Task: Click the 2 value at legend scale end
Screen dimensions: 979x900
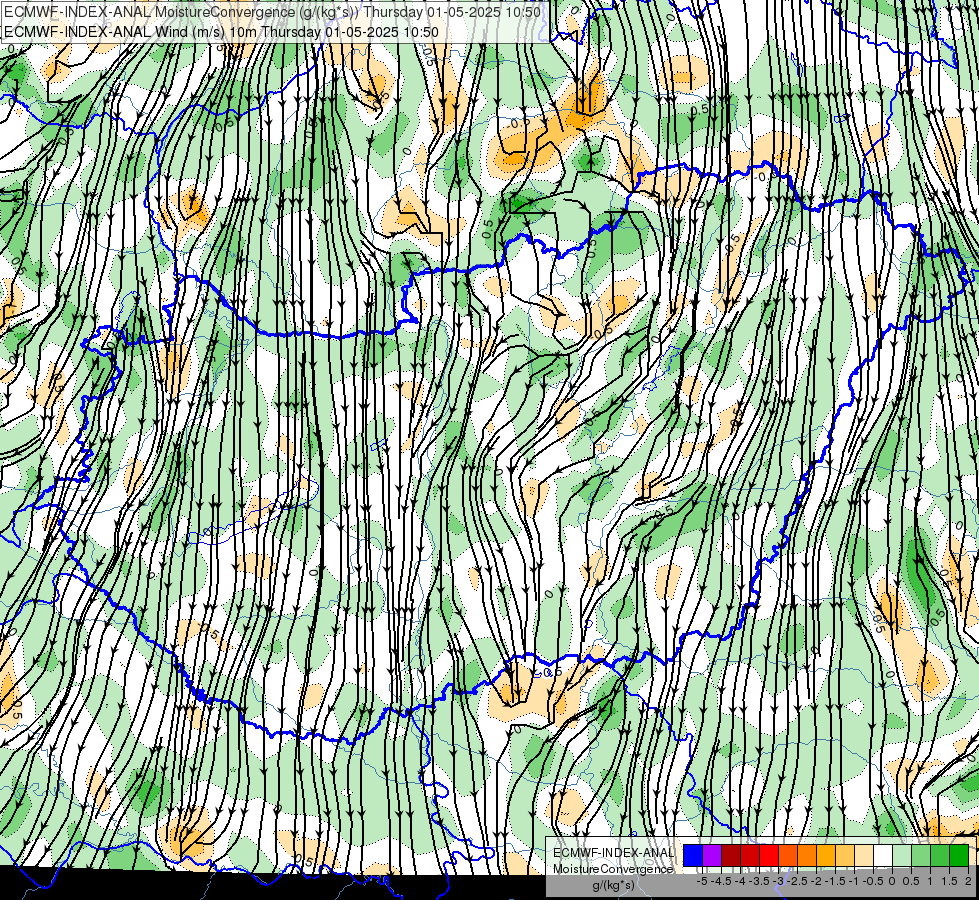Action: (x=968, y=881)
